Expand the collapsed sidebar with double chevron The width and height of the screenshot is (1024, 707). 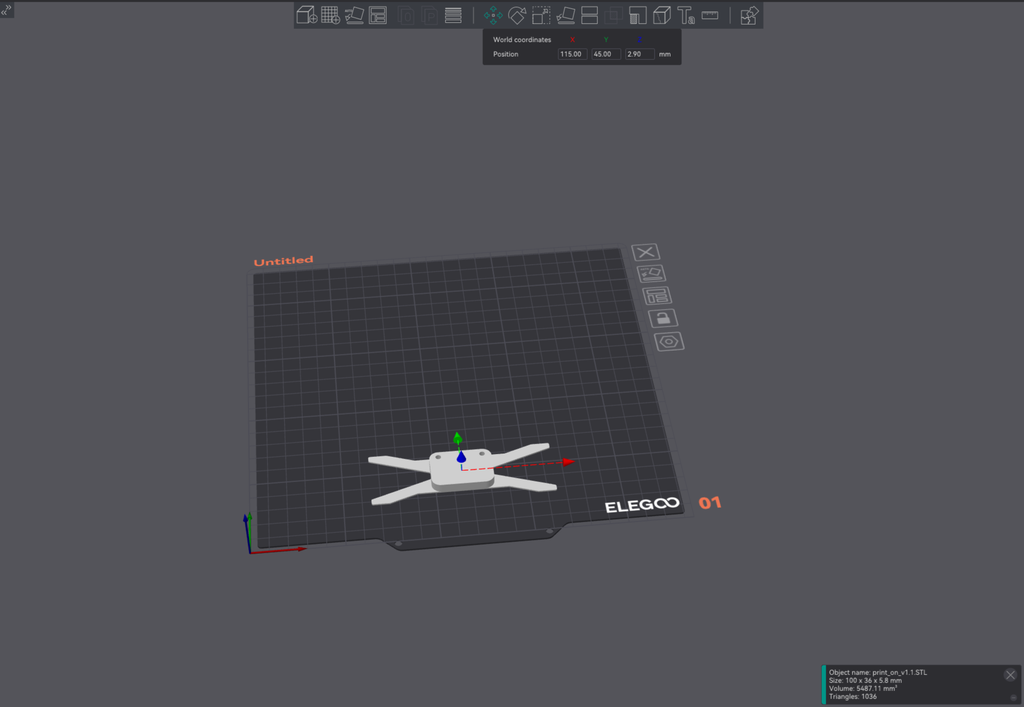6,9
